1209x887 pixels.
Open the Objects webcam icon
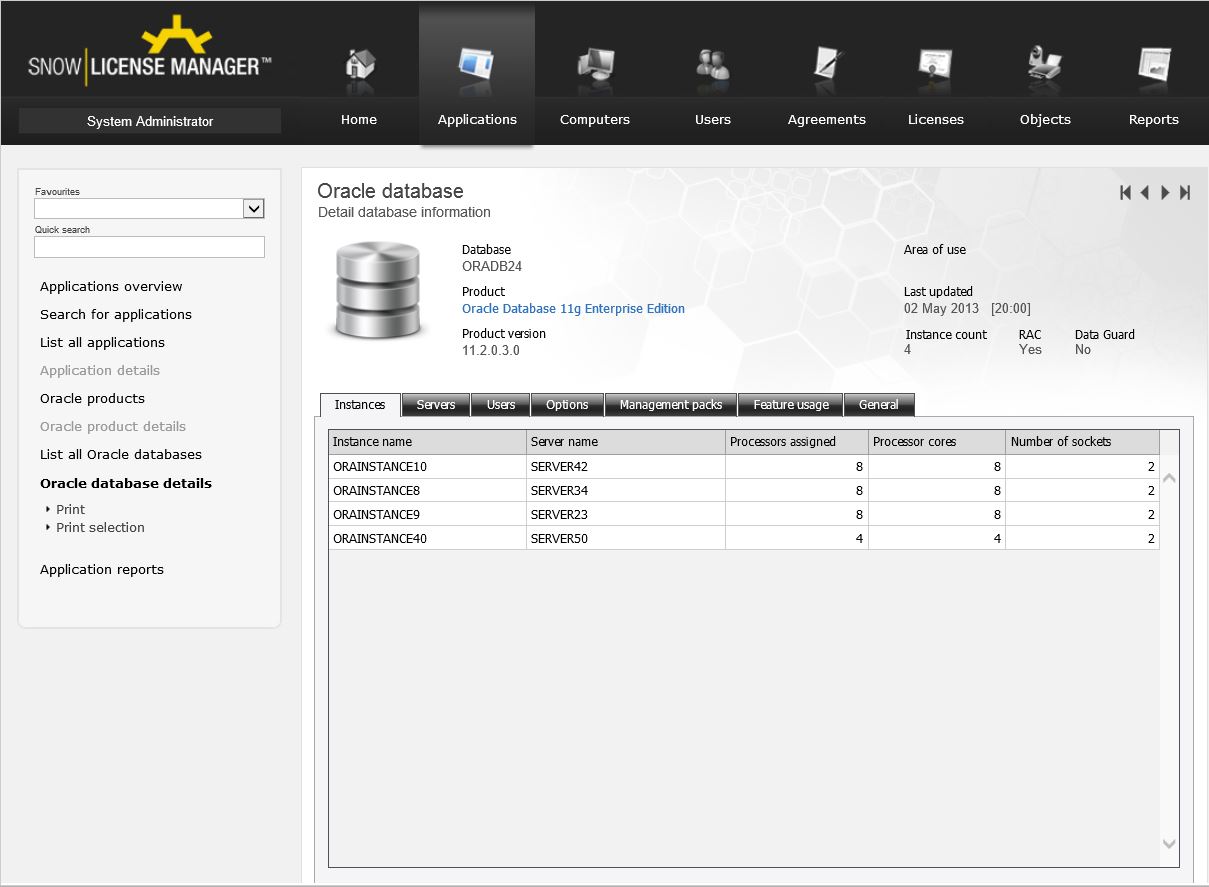[1045, 64]
